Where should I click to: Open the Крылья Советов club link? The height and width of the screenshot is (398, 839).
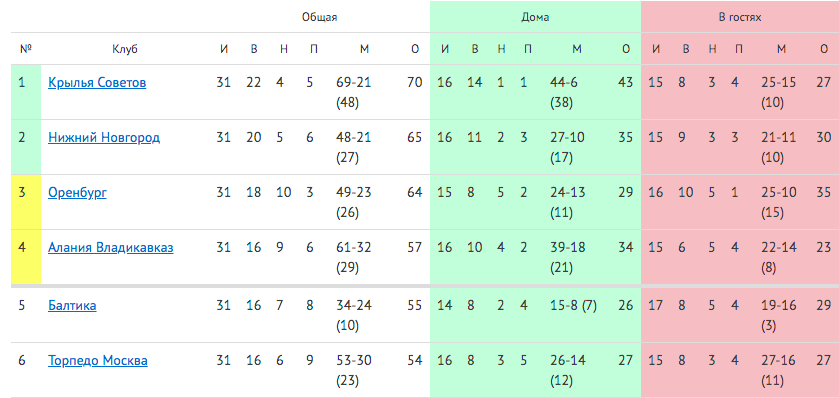(x=97, y=82)
